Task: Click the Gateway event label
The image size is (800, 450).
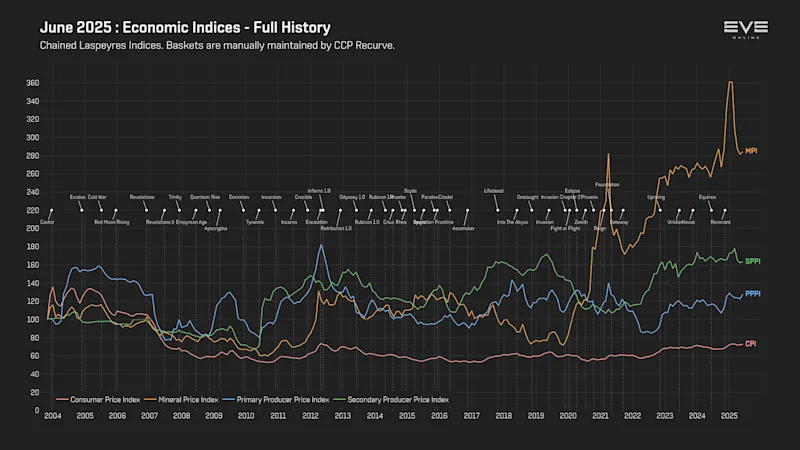Action: 619,222
